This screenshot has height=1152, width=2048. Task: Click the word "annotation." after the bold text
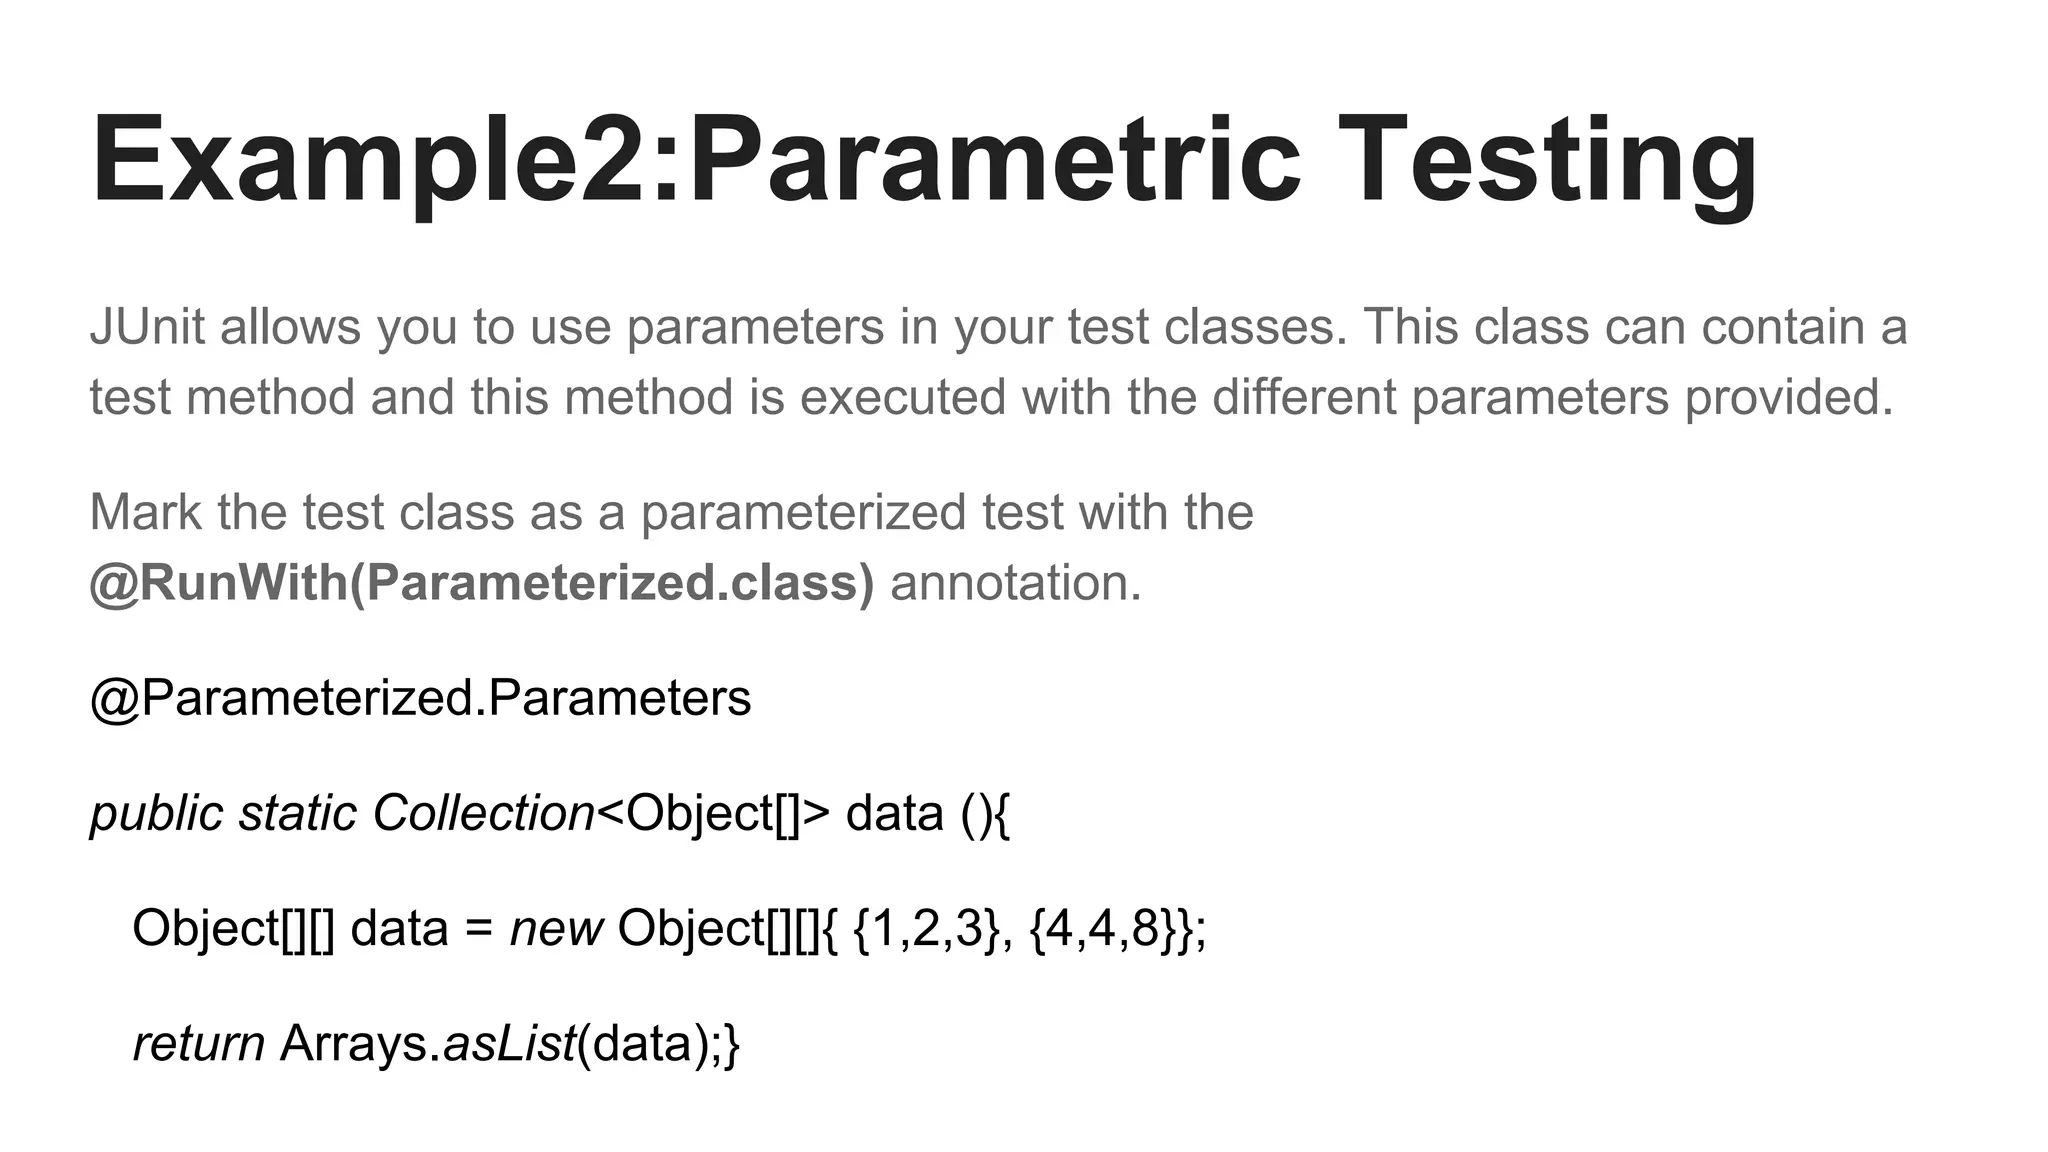[x=1015, y=583]
